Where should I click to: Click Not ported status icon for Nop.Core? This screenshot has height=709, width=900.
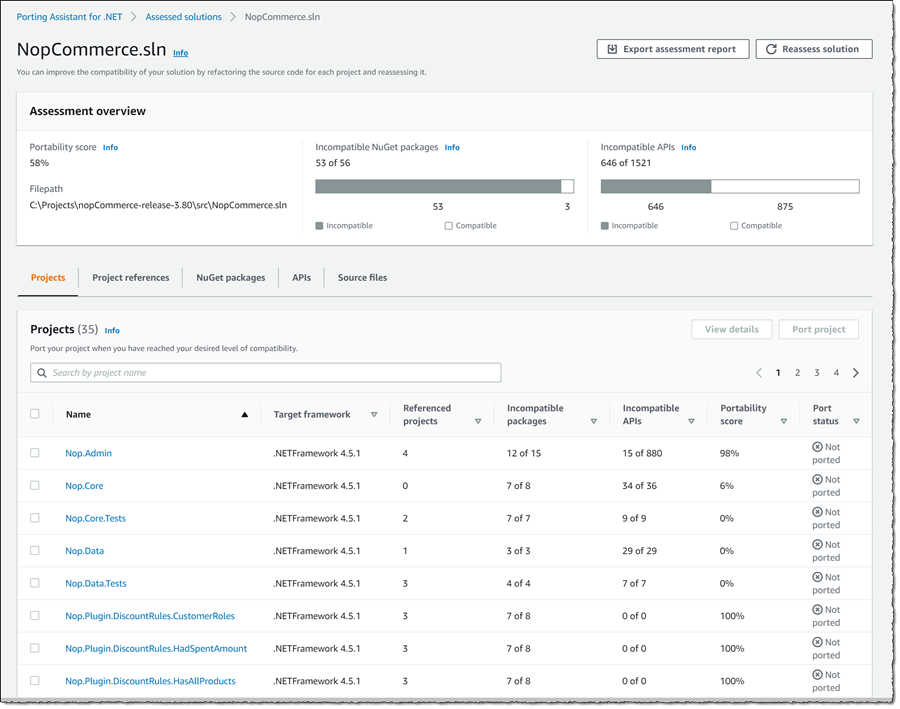click(x=817, y=479)
